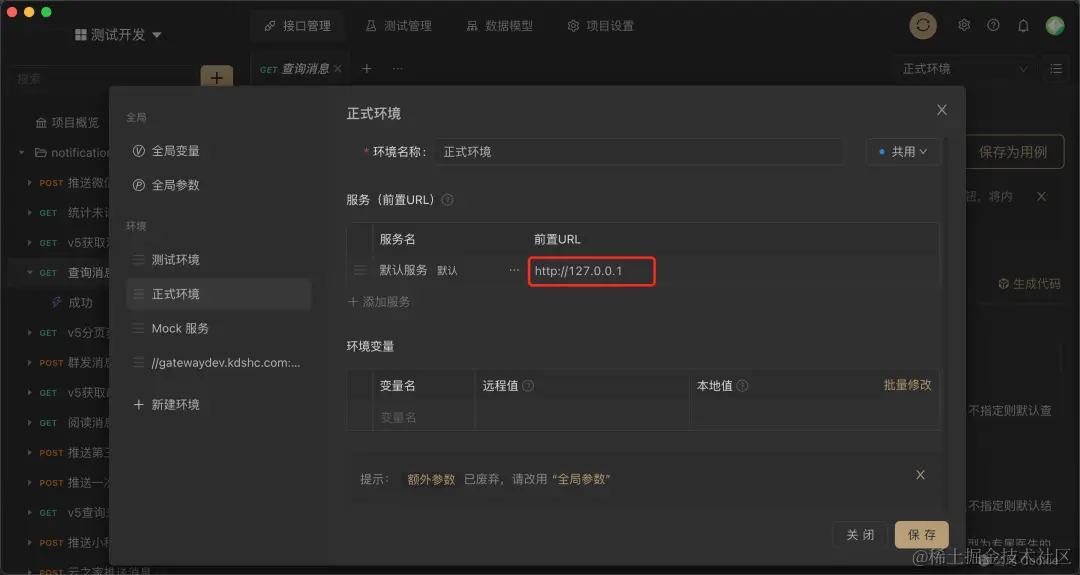
Task: Click the 前置URL http://127.0.0.1 field
Action: pos(592,271)
